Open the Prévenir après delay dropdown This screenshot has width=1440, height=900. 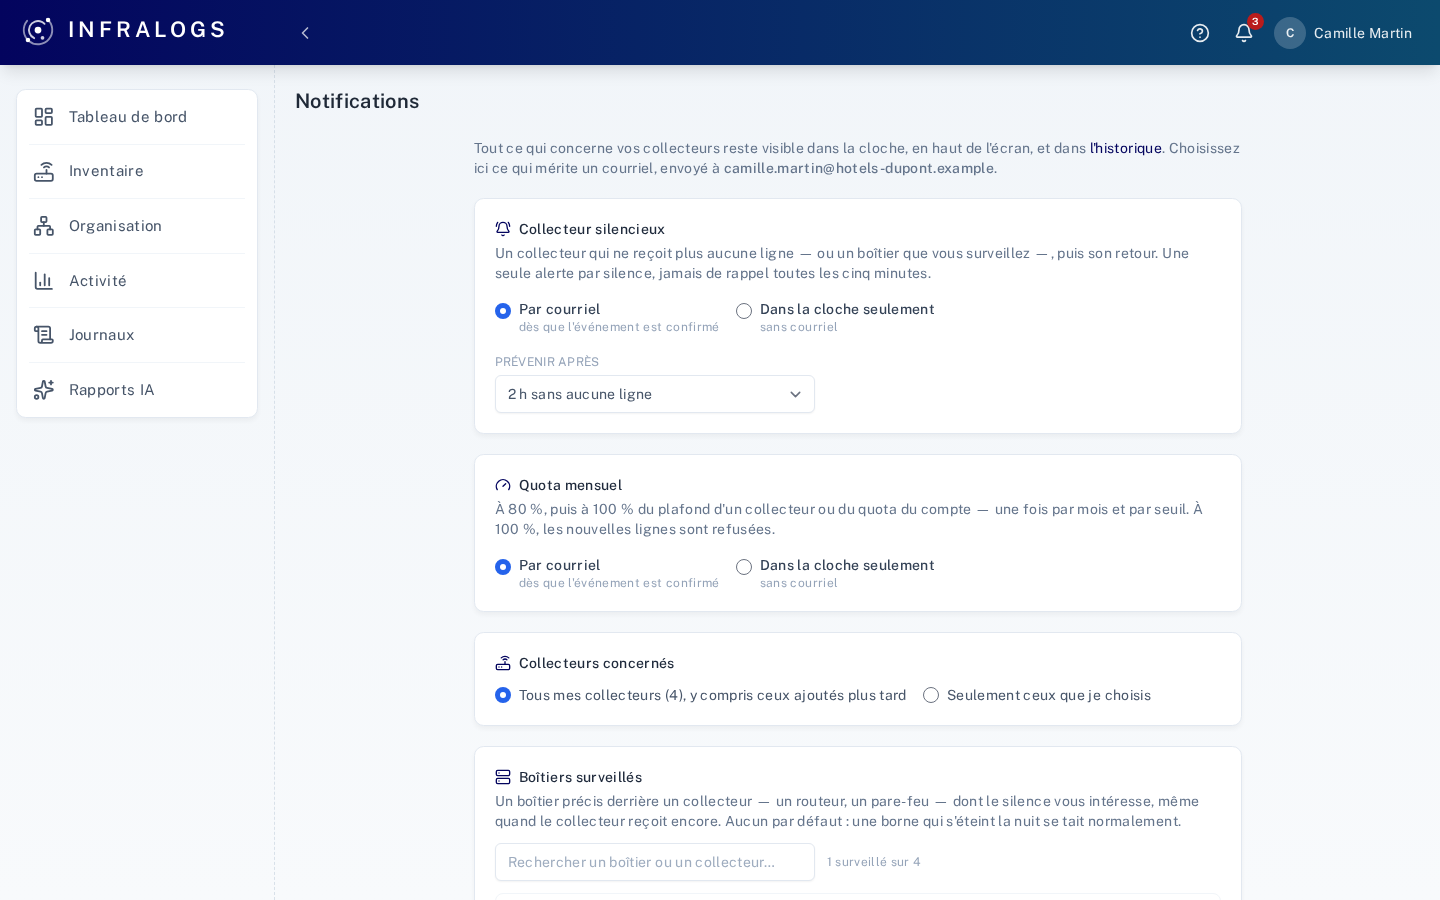point(655,394)
